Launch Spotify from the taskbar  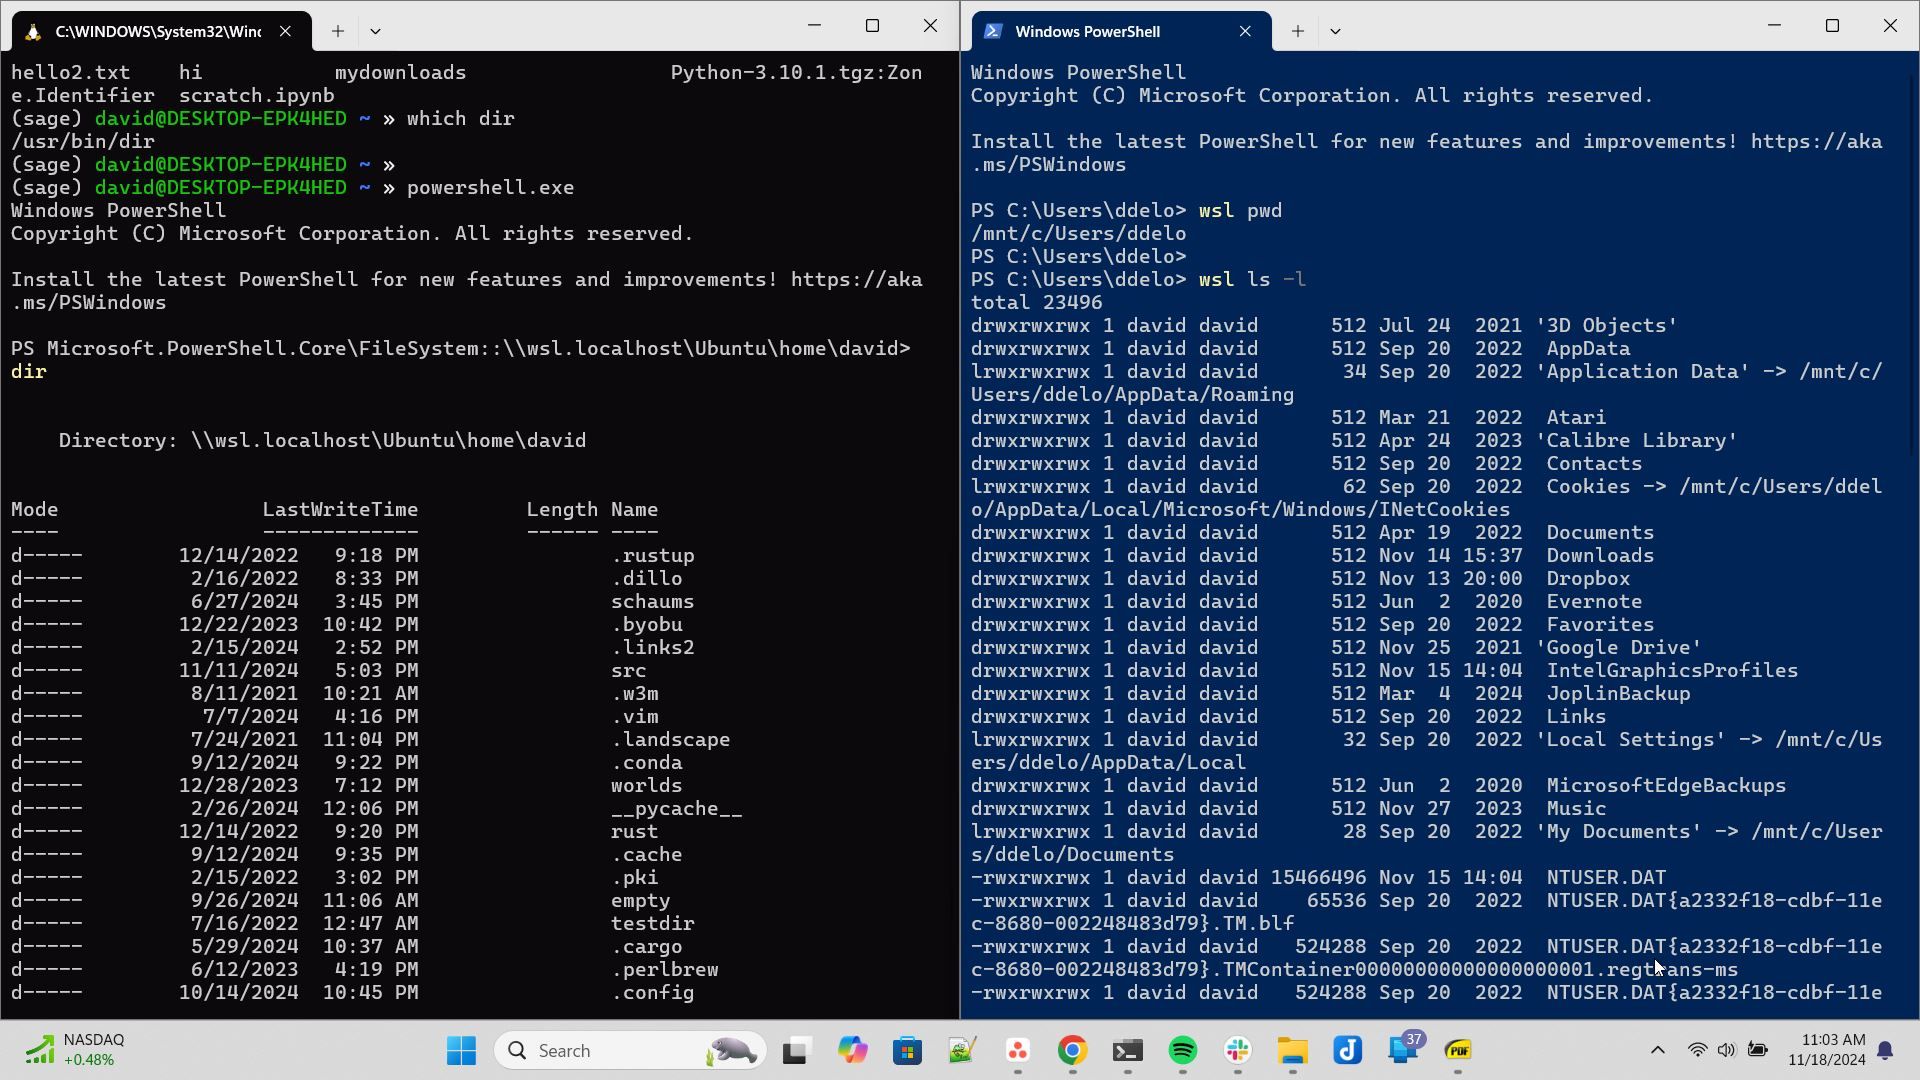pyautogui.click(x=1182, y=1050)
